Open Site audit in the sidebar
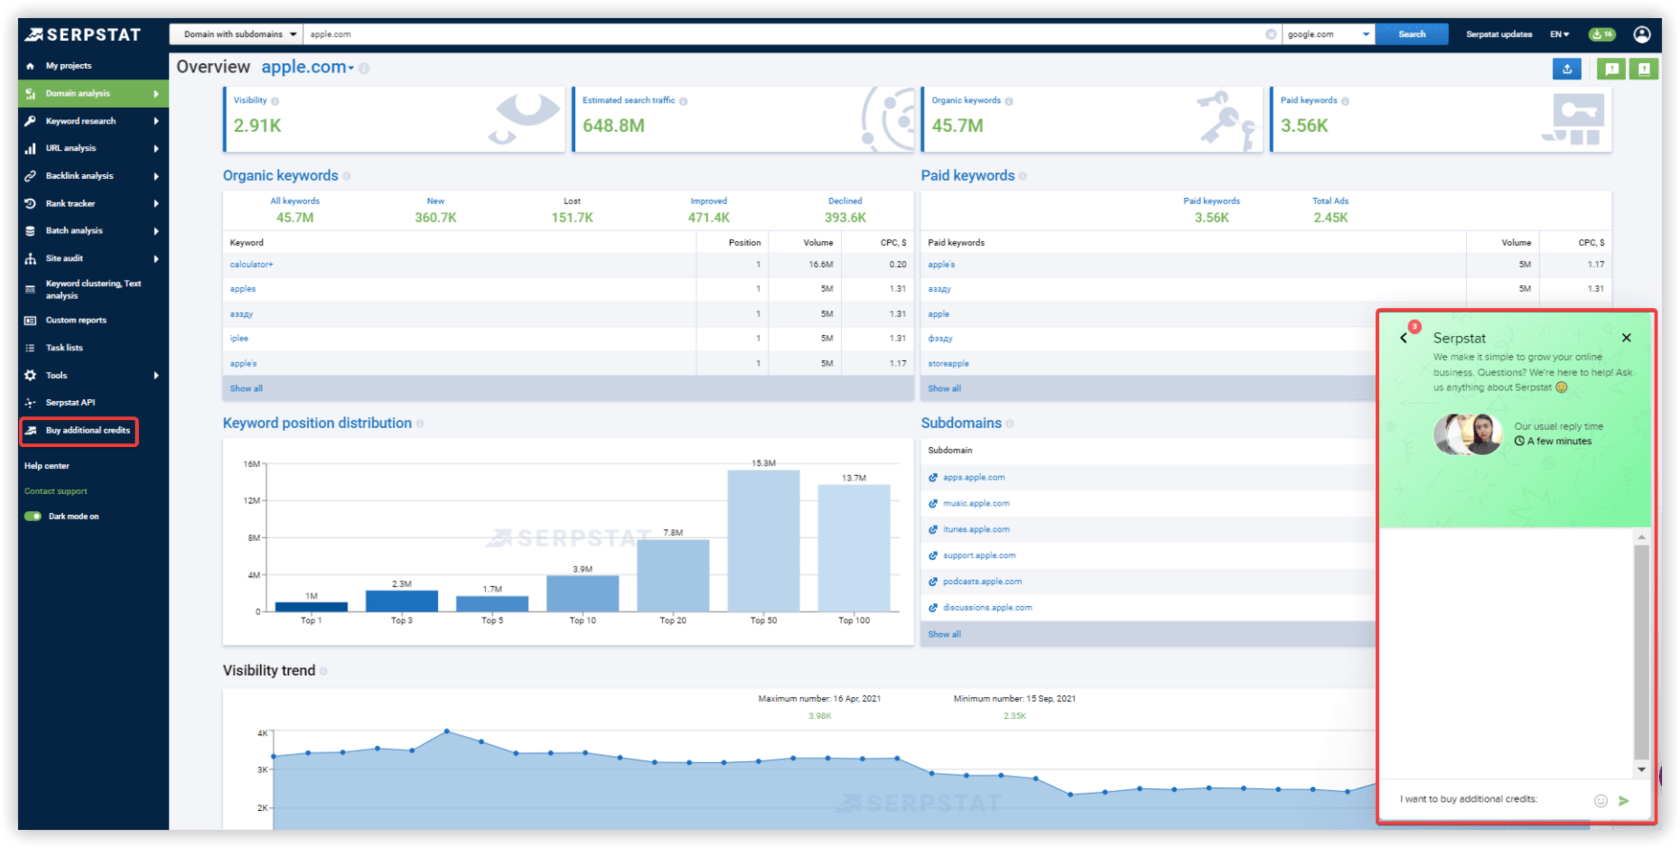Image resolution: width=1680 pixels, height=848 pixels. coord(65,259)
